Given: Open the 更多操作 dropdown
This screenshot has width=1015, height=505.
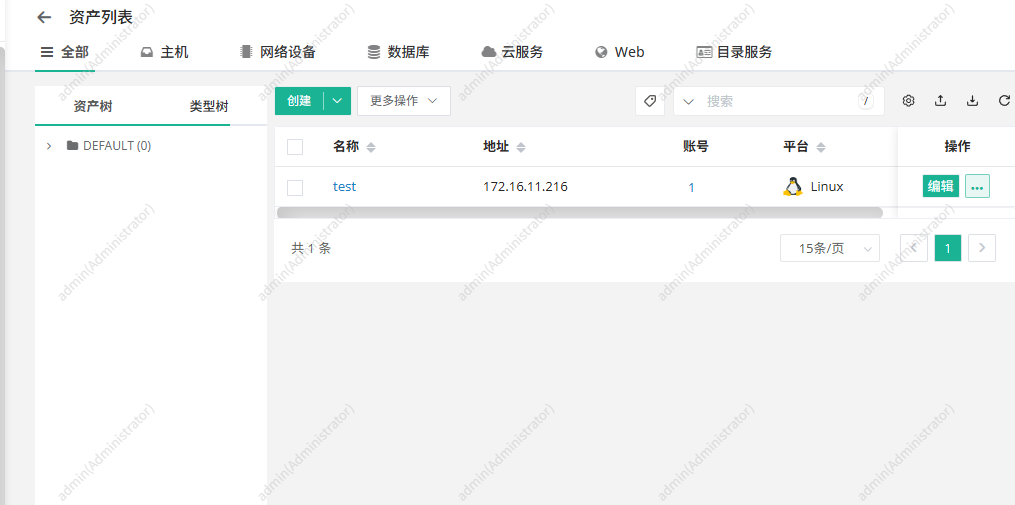Looking at the screenshot, I should point(404,101).
